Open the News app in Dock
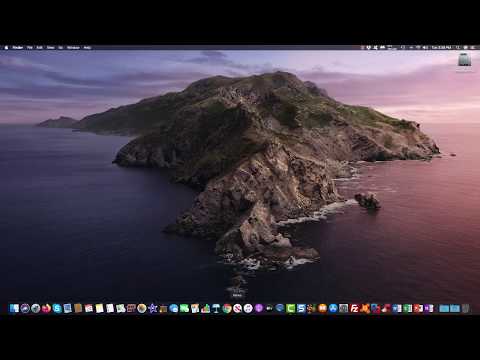Screen dimensions: 480x360 coord(237,308)
